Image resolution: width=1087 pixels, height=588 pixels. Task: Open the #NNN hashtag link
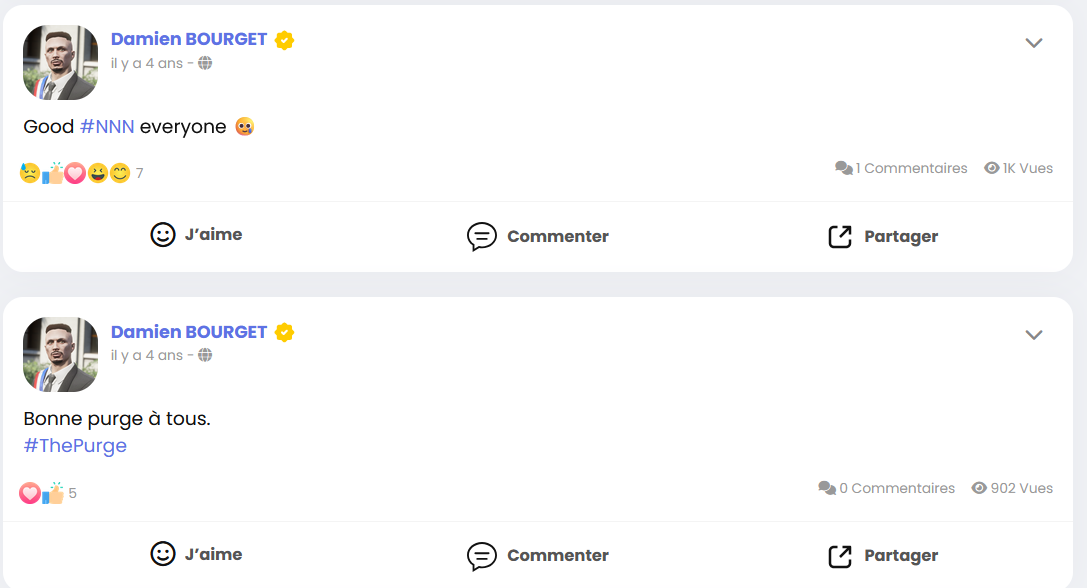tap(107, 127)
